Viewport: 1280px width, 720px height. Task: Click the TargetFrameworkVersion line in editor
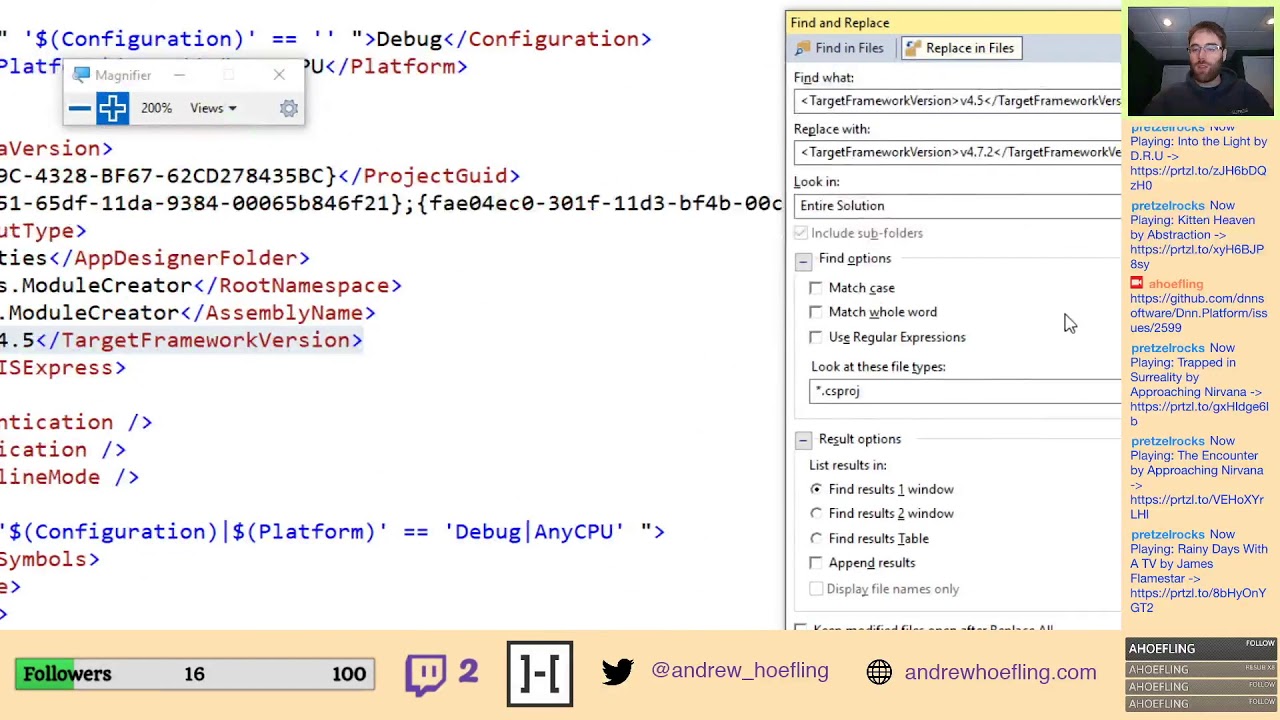[181, 340]
